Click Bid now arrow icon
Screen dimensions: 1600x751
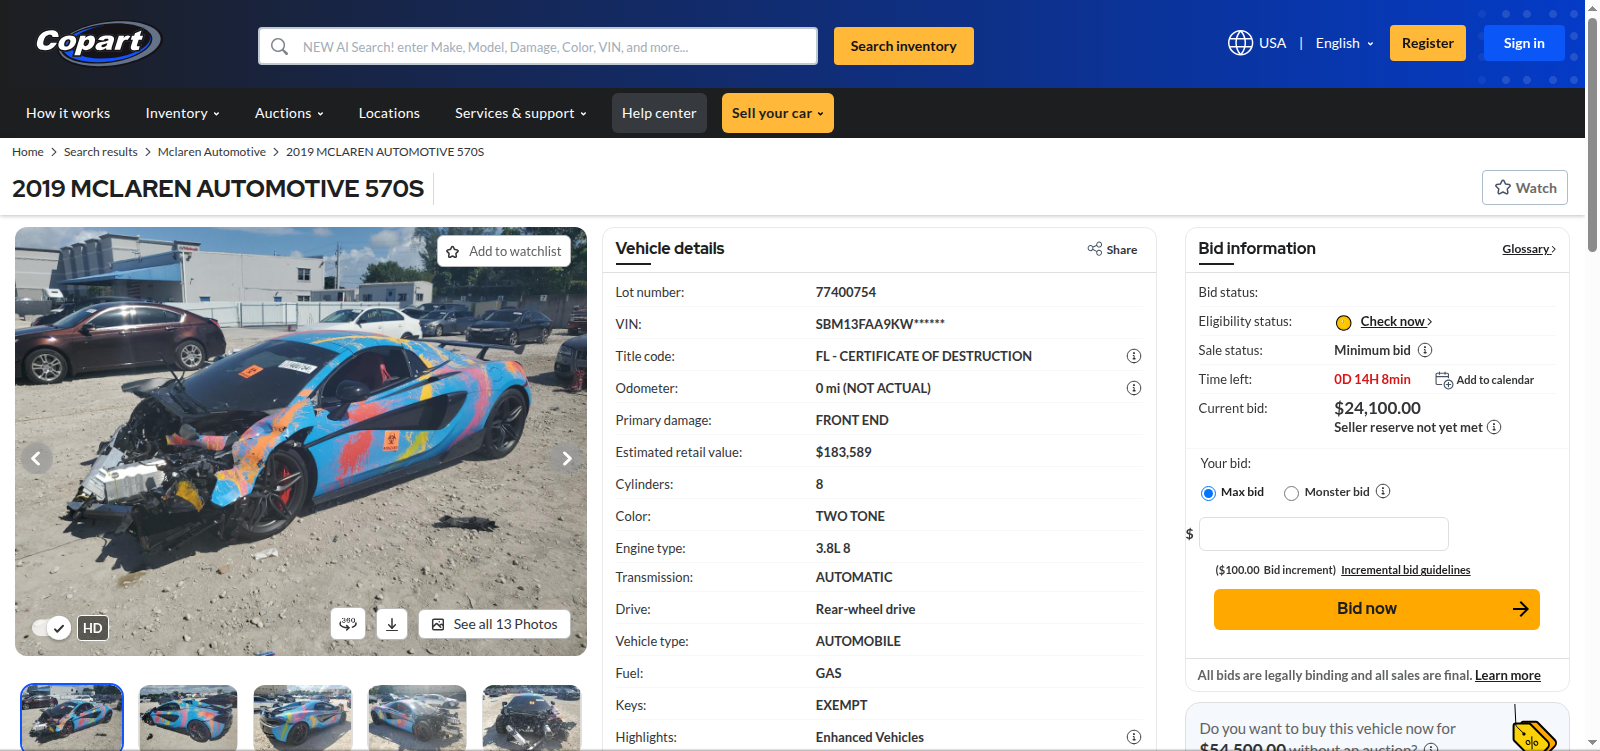(1520, 609)
